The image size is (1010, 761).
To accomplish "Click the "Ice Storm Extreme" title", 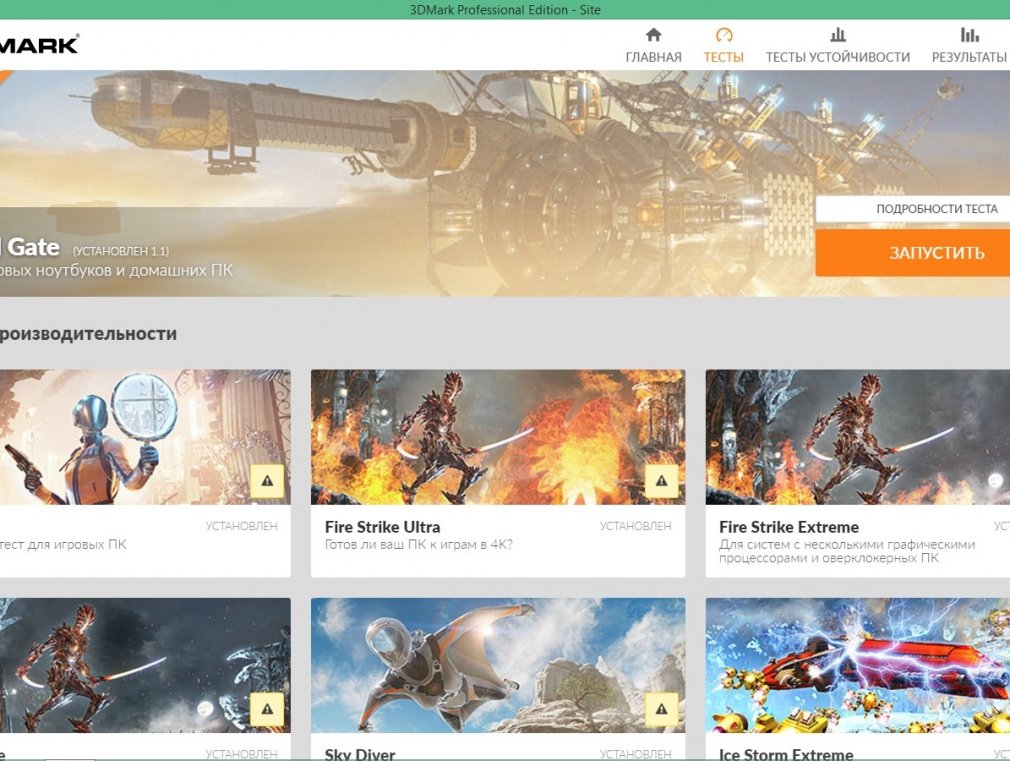I will (x=786, y=754).
